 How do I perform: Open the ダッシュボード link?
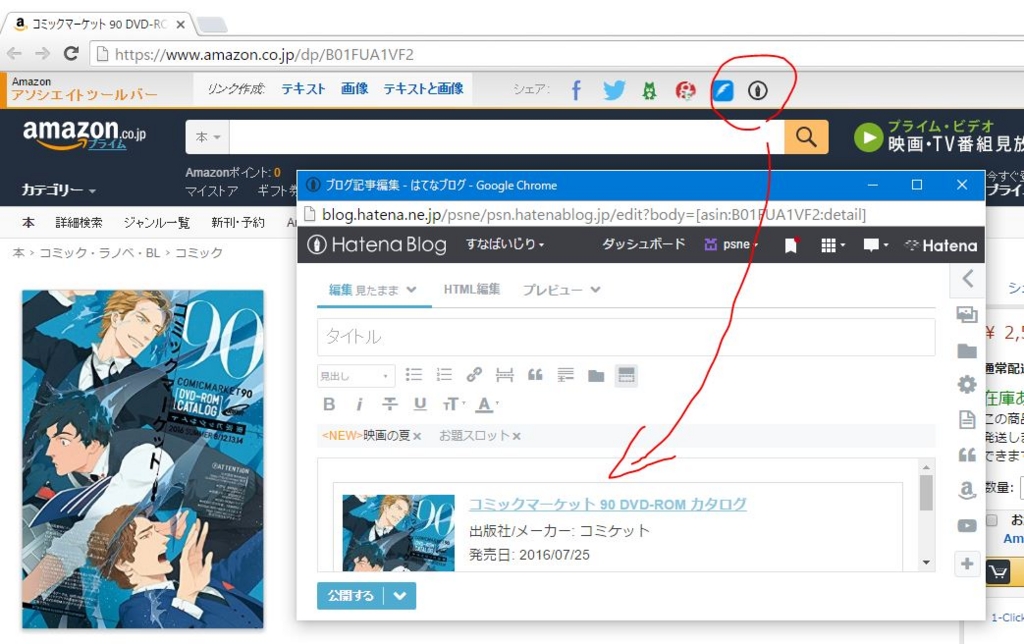pos(643,244)
